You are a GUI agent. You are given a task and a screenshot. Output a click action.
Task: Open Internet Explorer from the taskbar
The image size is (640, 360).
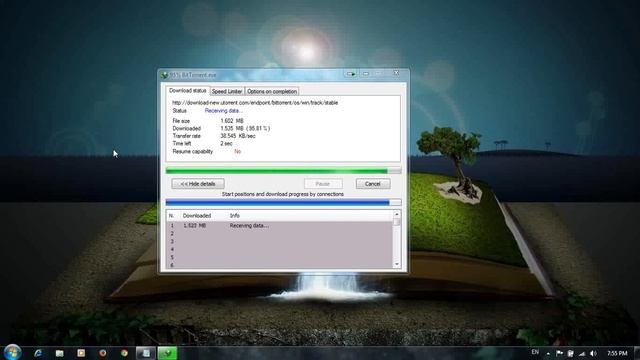click(x=38, y=353)
